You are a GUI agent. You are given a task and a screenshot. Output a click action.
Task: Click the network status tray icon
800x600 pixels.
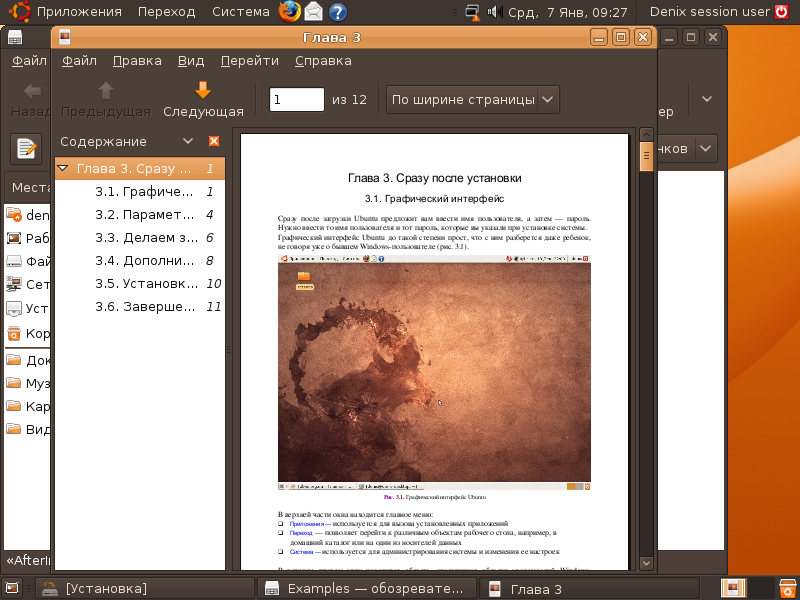pos(473,12)
